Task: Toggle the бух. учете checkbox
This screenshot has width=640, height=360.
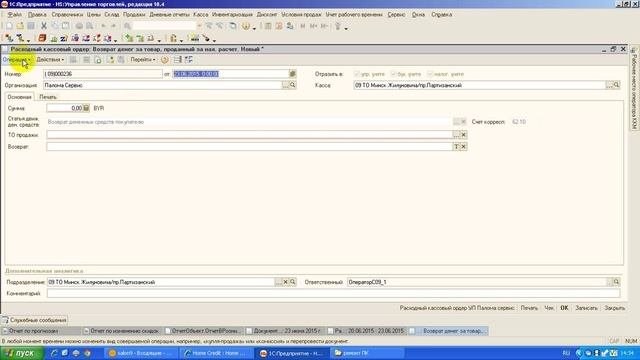Action: 393,74
